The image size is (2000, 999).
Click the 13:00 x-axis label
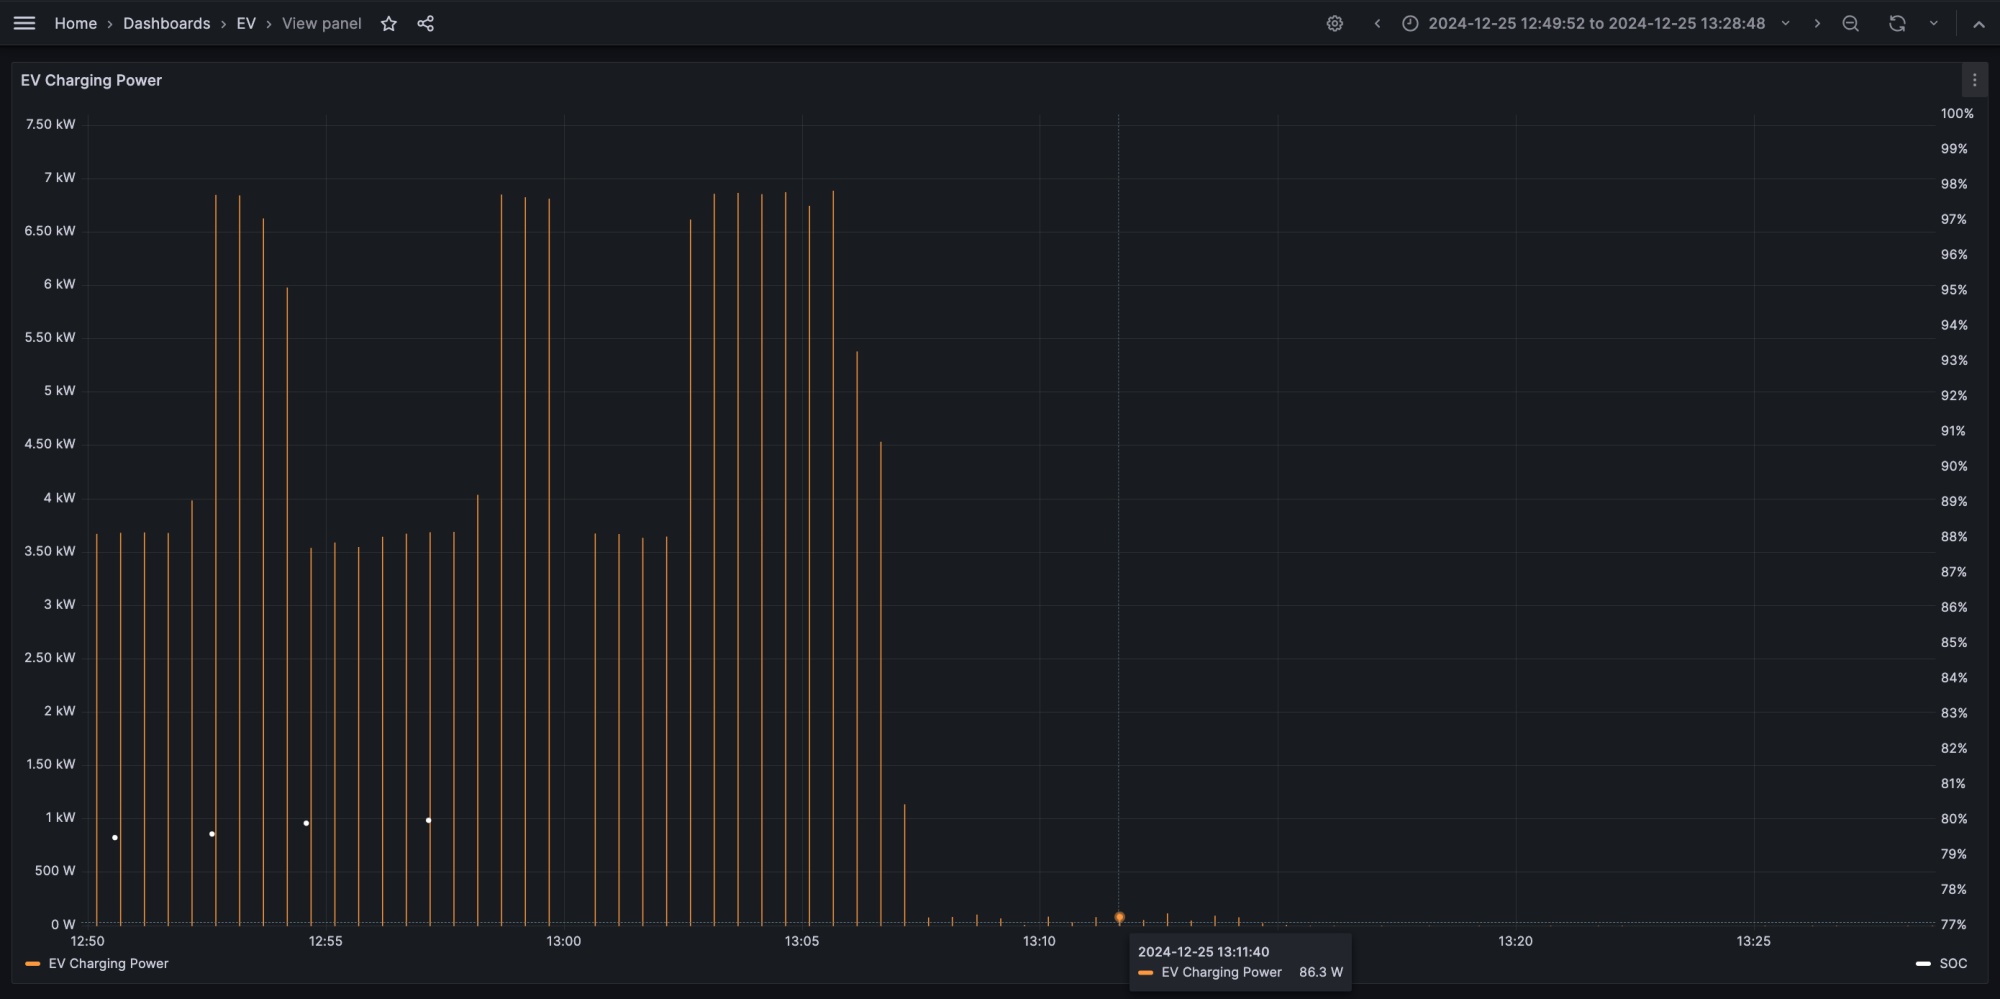563,941
